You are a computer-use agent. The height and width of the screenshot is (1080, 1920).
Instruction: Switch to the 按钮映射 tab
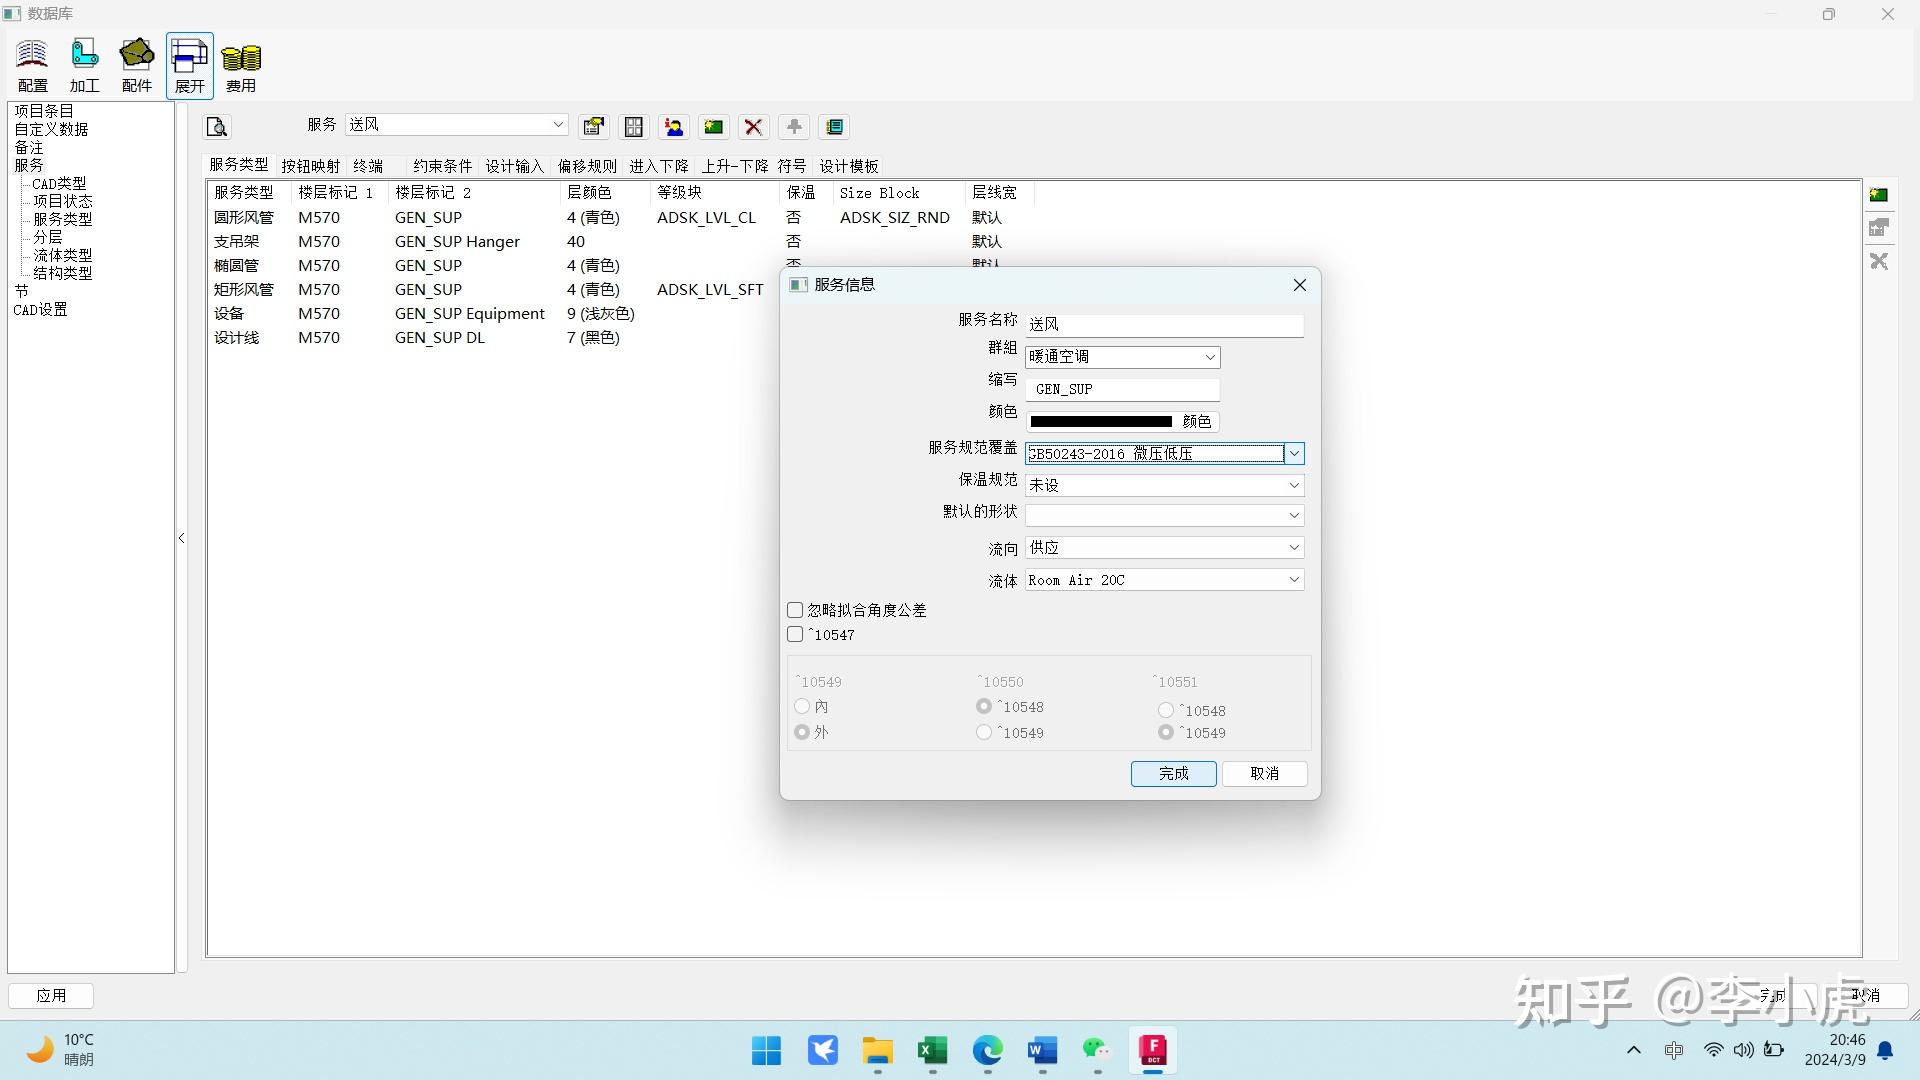pyautogui.click(x=310, y=166)
